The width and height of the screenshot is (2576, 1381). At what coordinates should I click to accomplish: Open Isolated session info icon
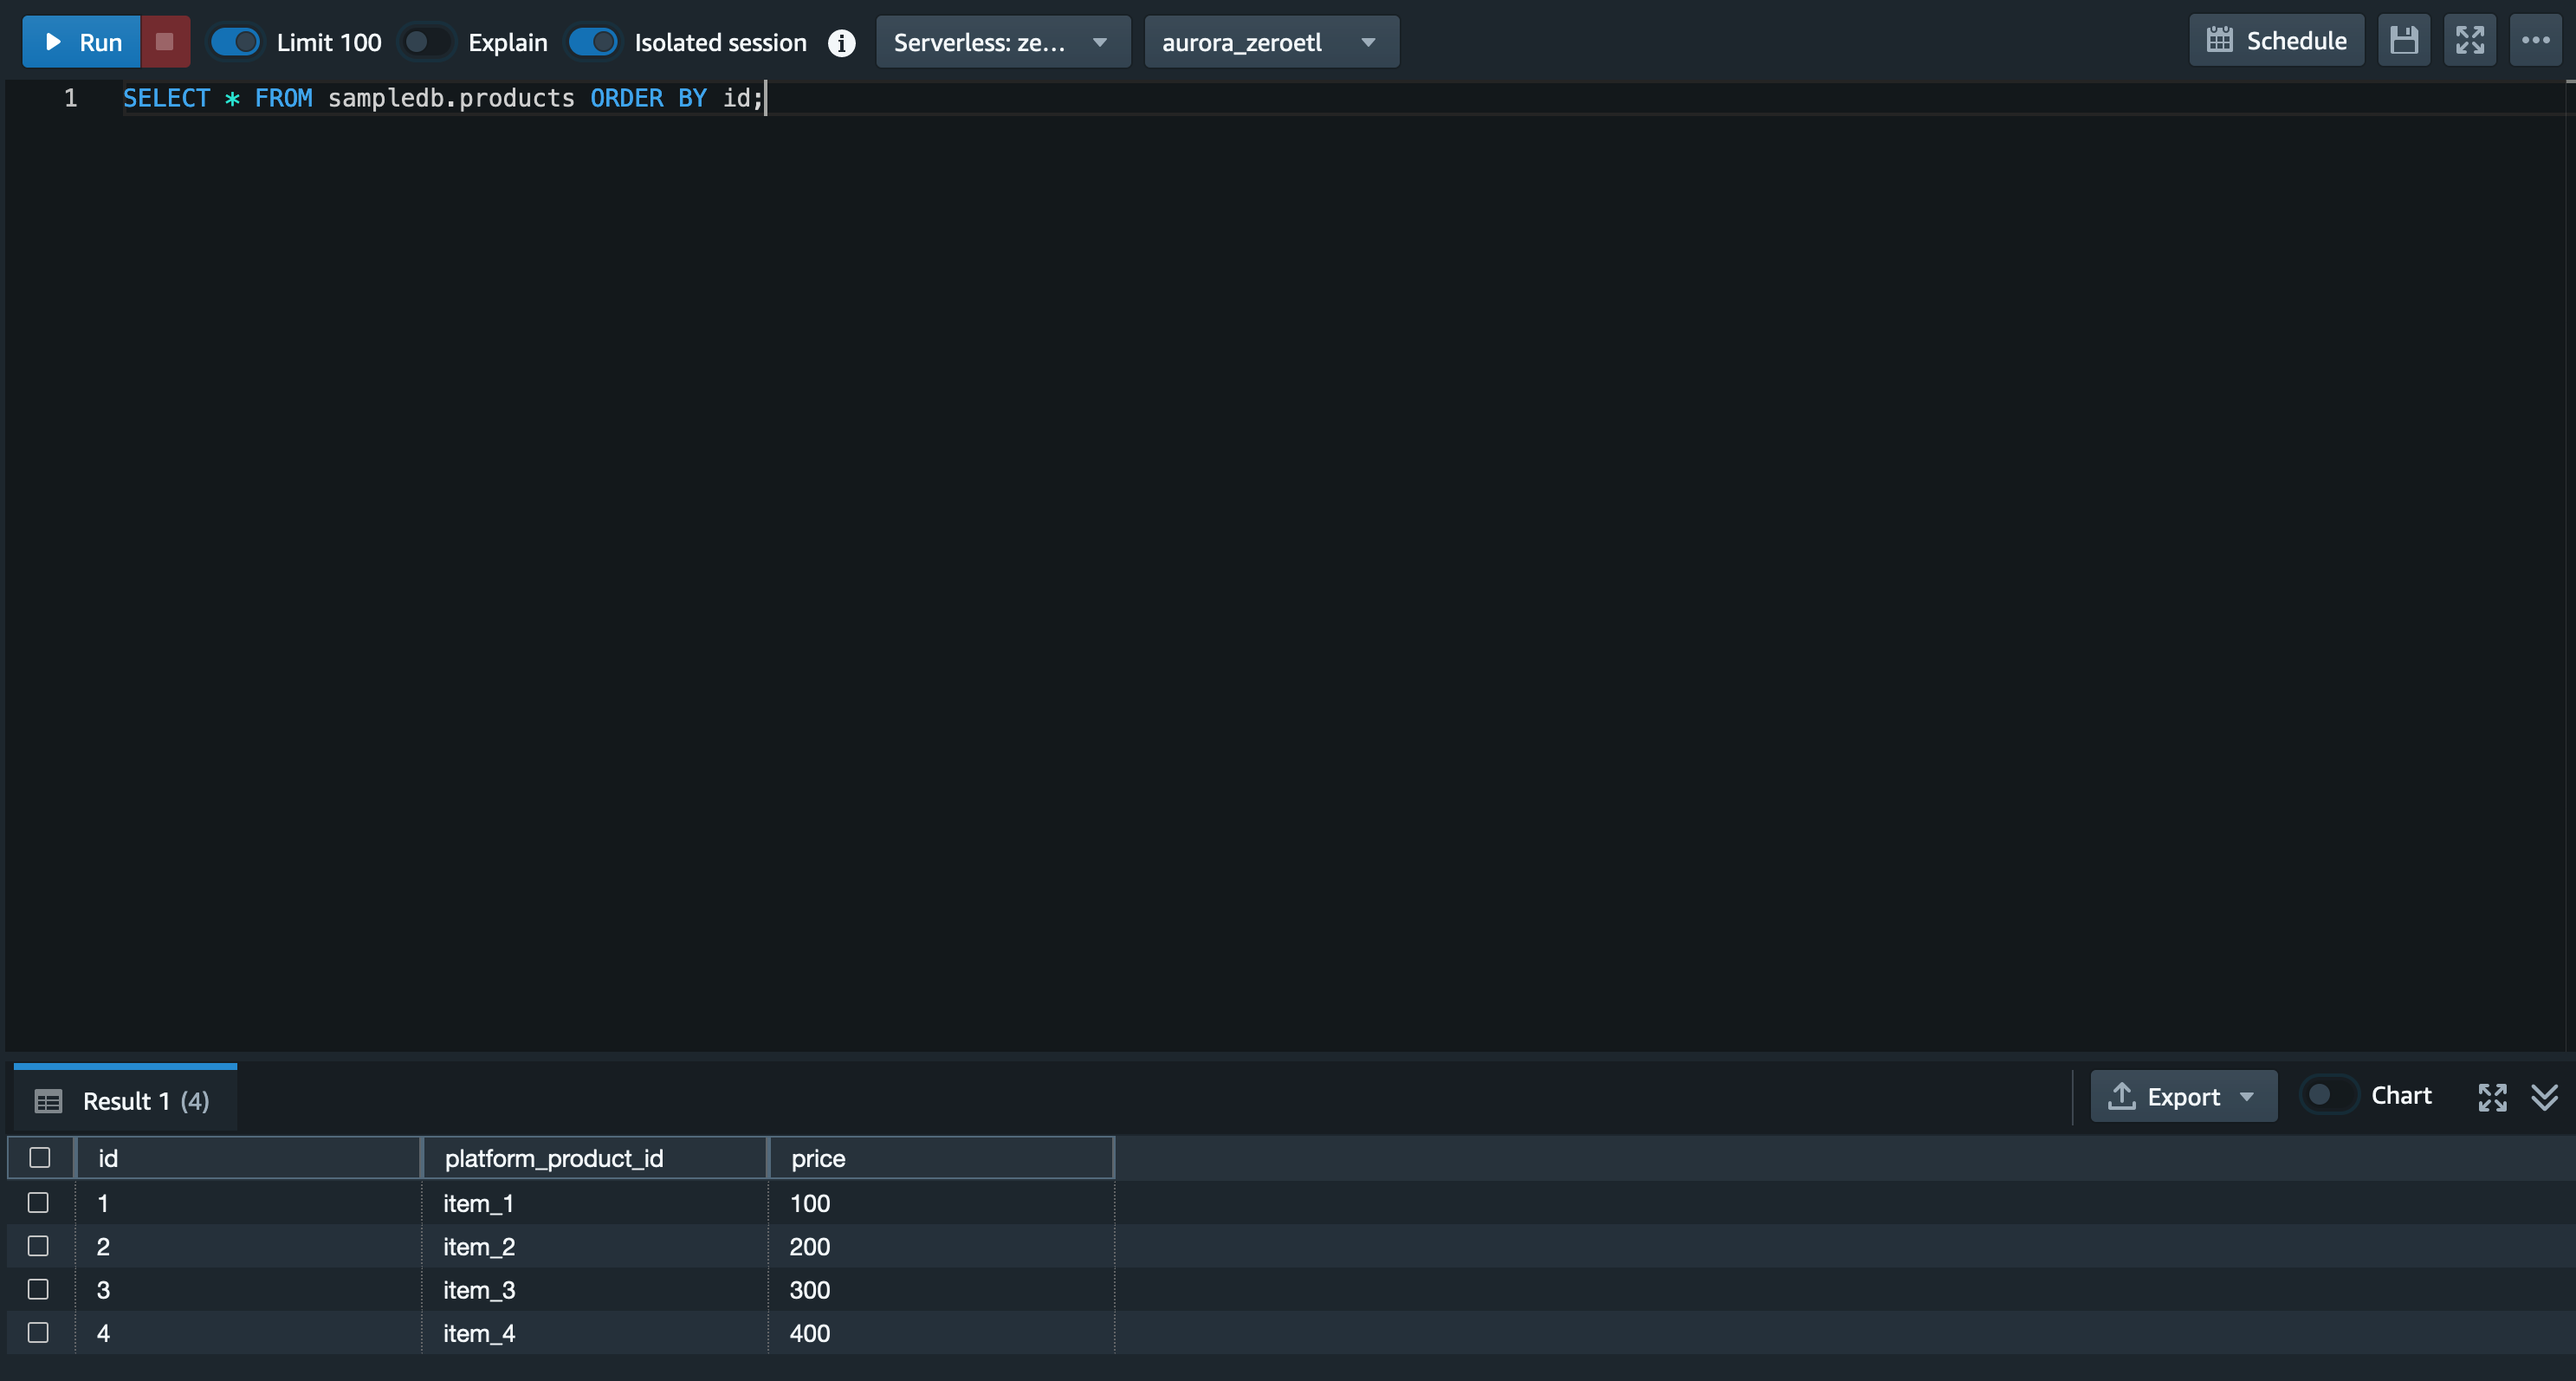pyautogui.click(x=842, y=43)
